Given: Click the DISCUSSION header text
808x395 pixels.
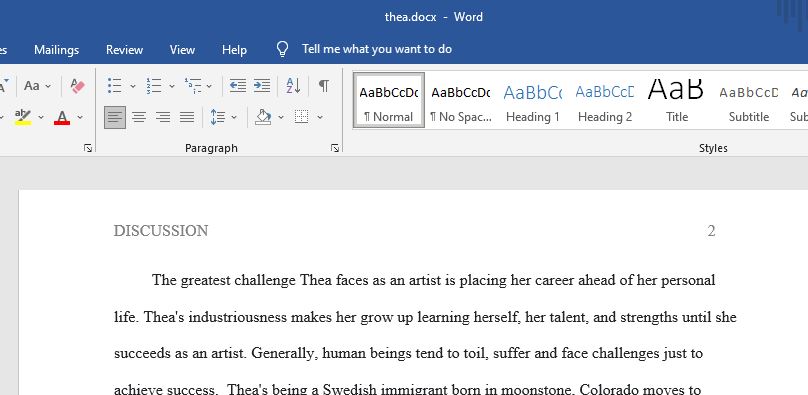Looking at the screenshot, I should [x=161, y=231].
